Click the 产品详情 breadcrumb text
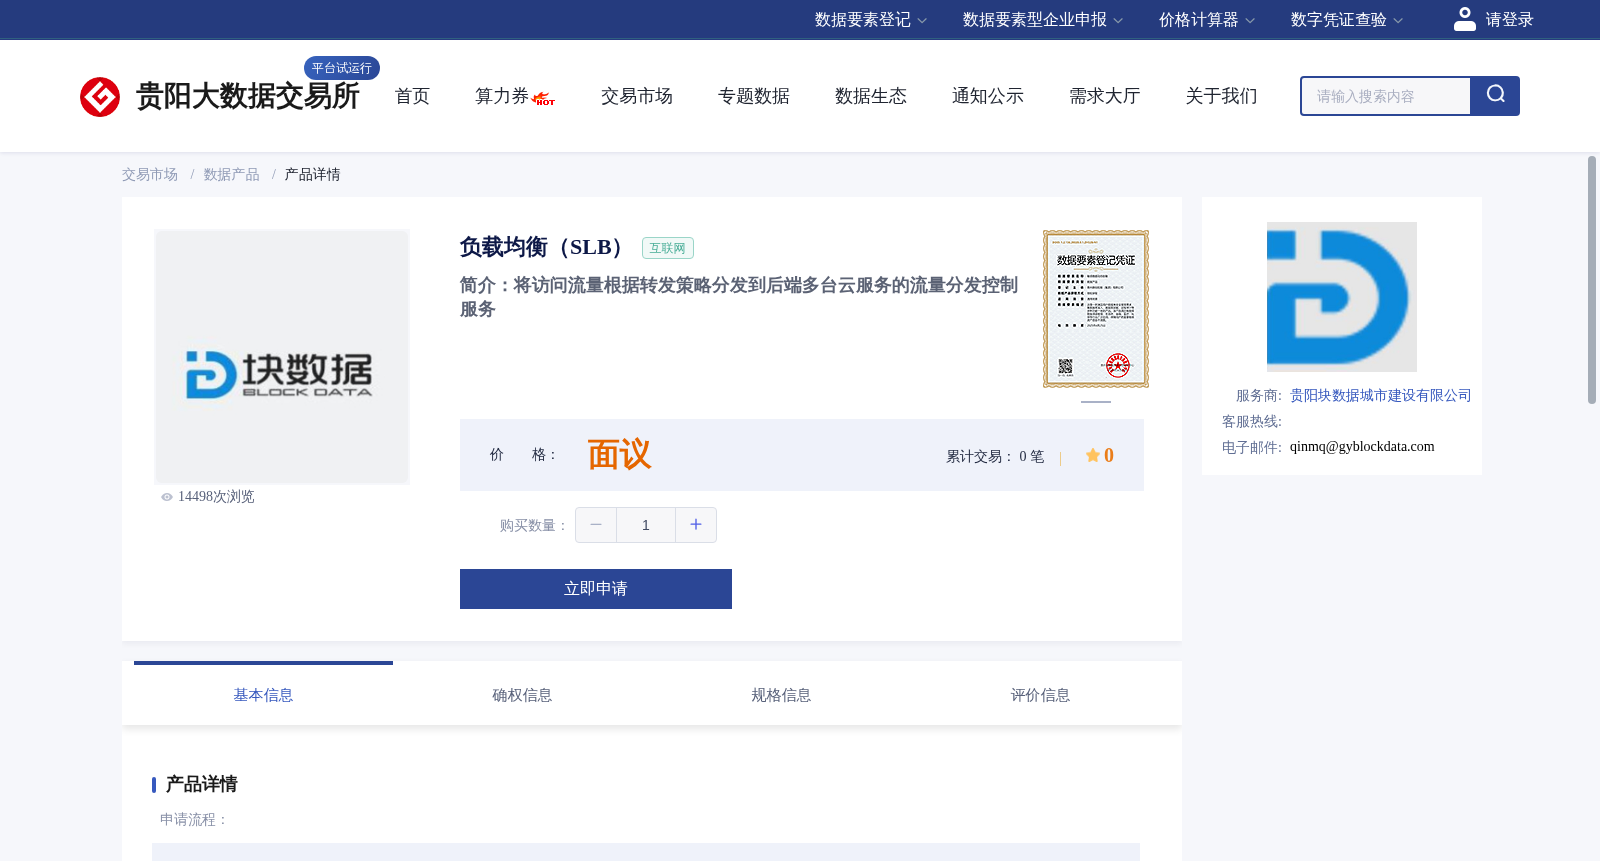The image size is (1600, 861). (313, 175)
